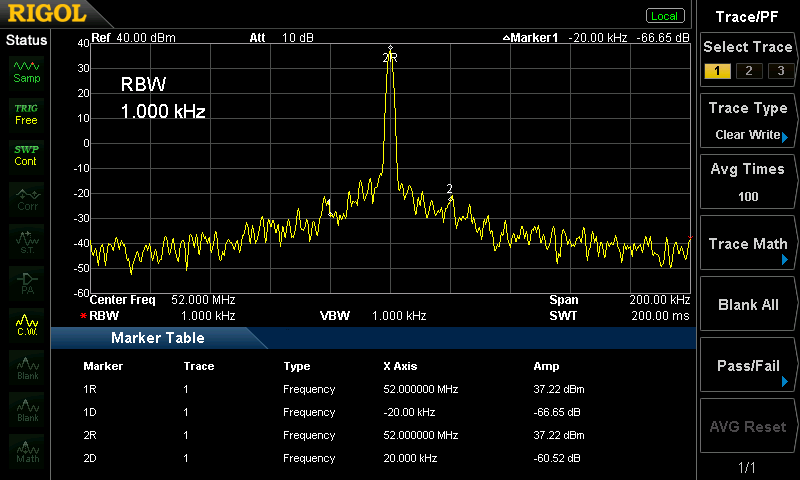The width and height of the screenshot is (800, 480).
Task: Click the Marker Table tab header
Action: click(157, 338)
